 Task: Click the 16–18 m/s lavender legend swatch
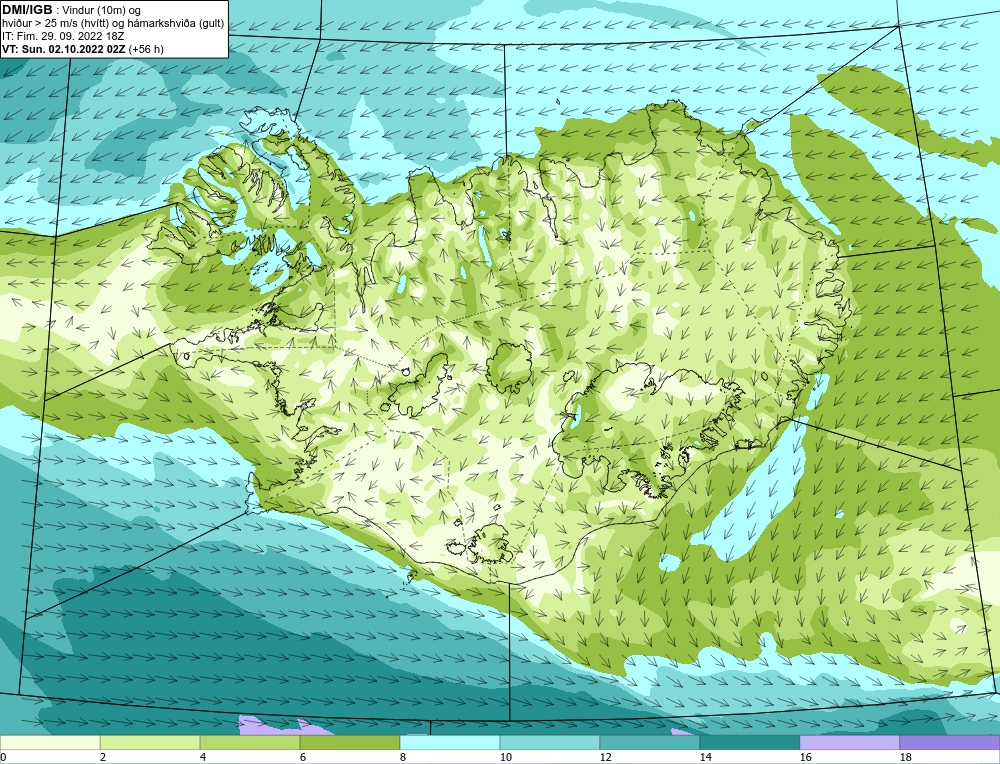click(849, 742)
